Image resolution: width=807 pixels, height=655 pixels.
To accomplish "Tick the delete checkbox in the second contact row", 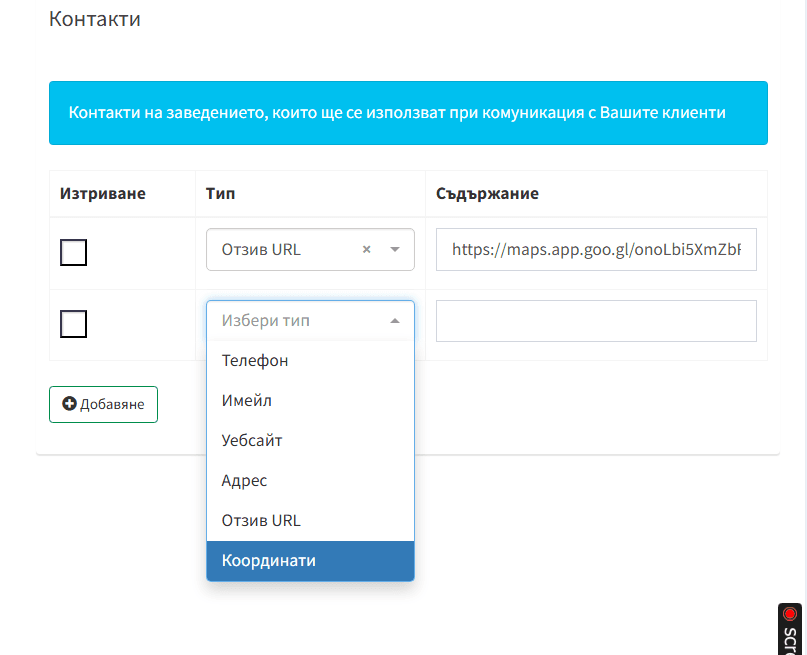I will pos(74,324).
